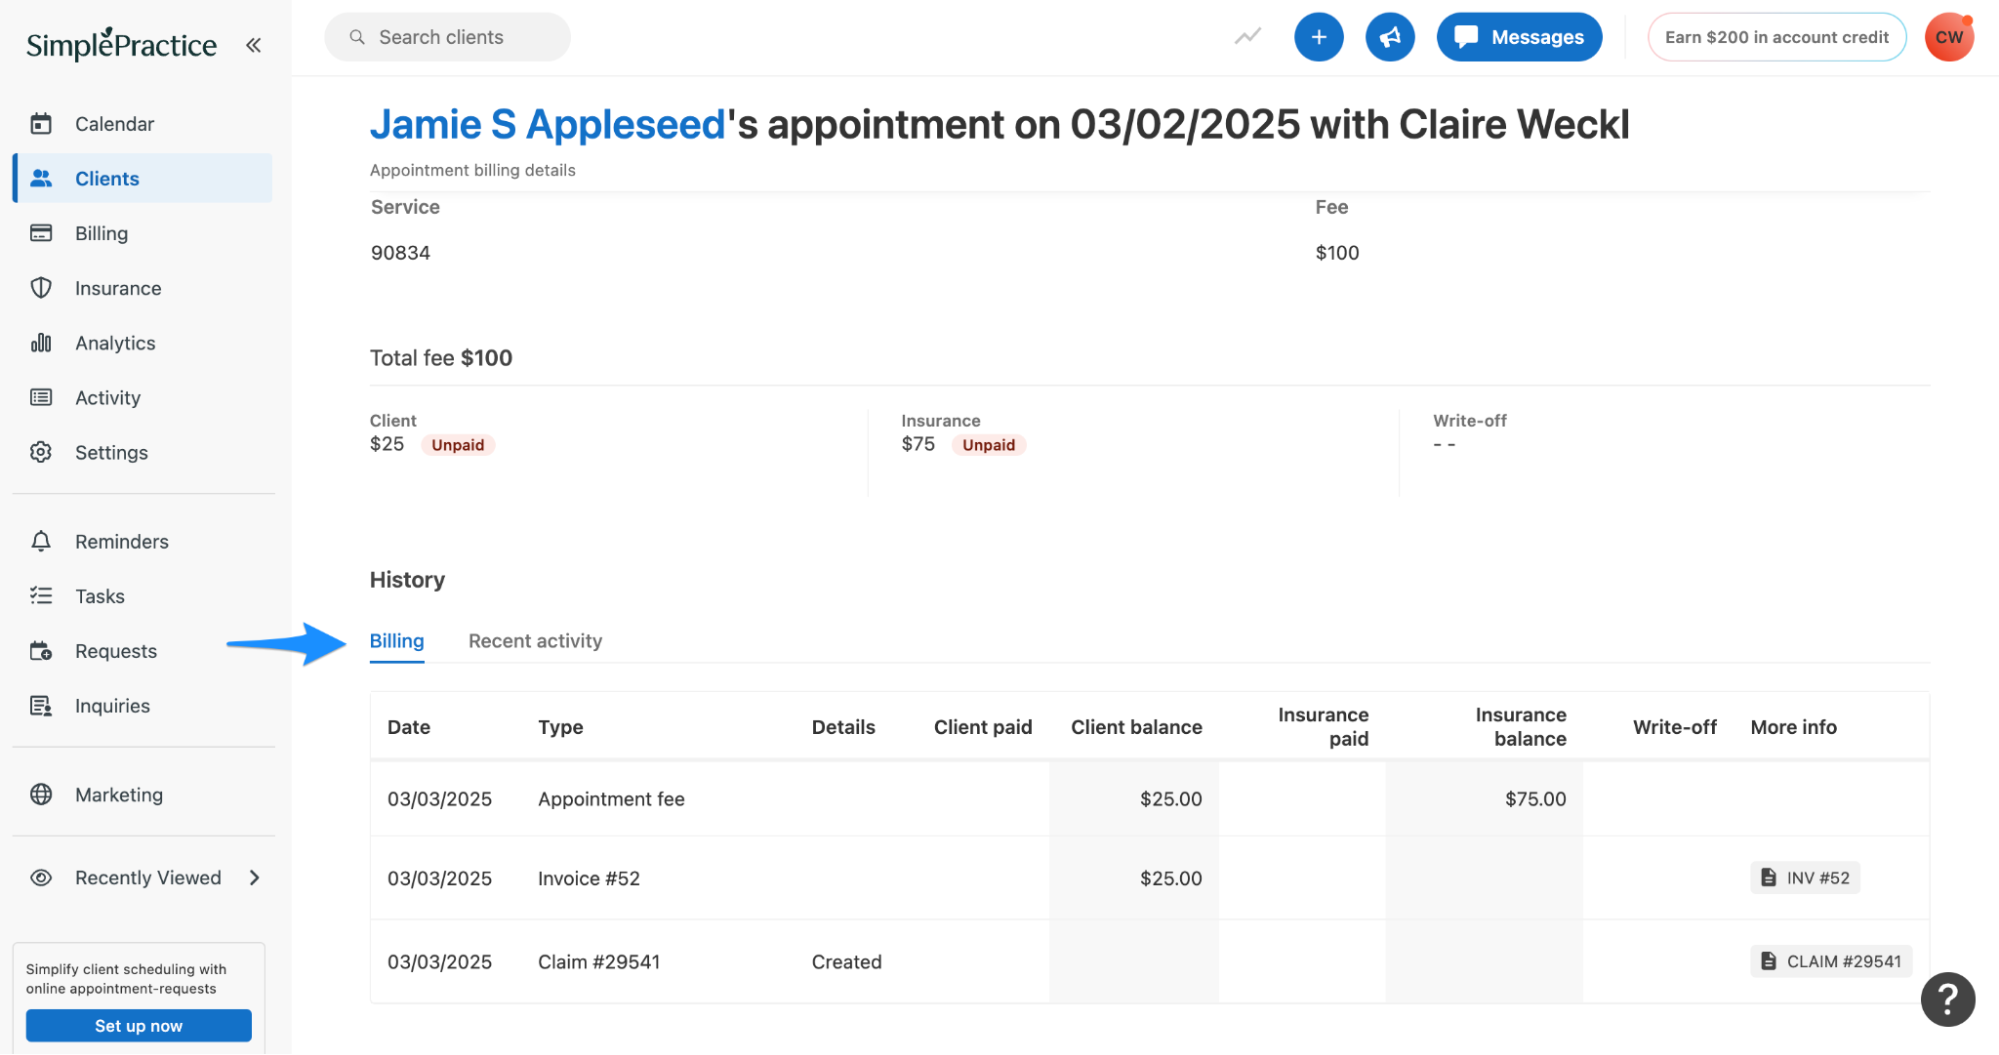Expand the Recently Viewed chevron
Screen dimensions: 1999x1055
(x=254, y=878)
